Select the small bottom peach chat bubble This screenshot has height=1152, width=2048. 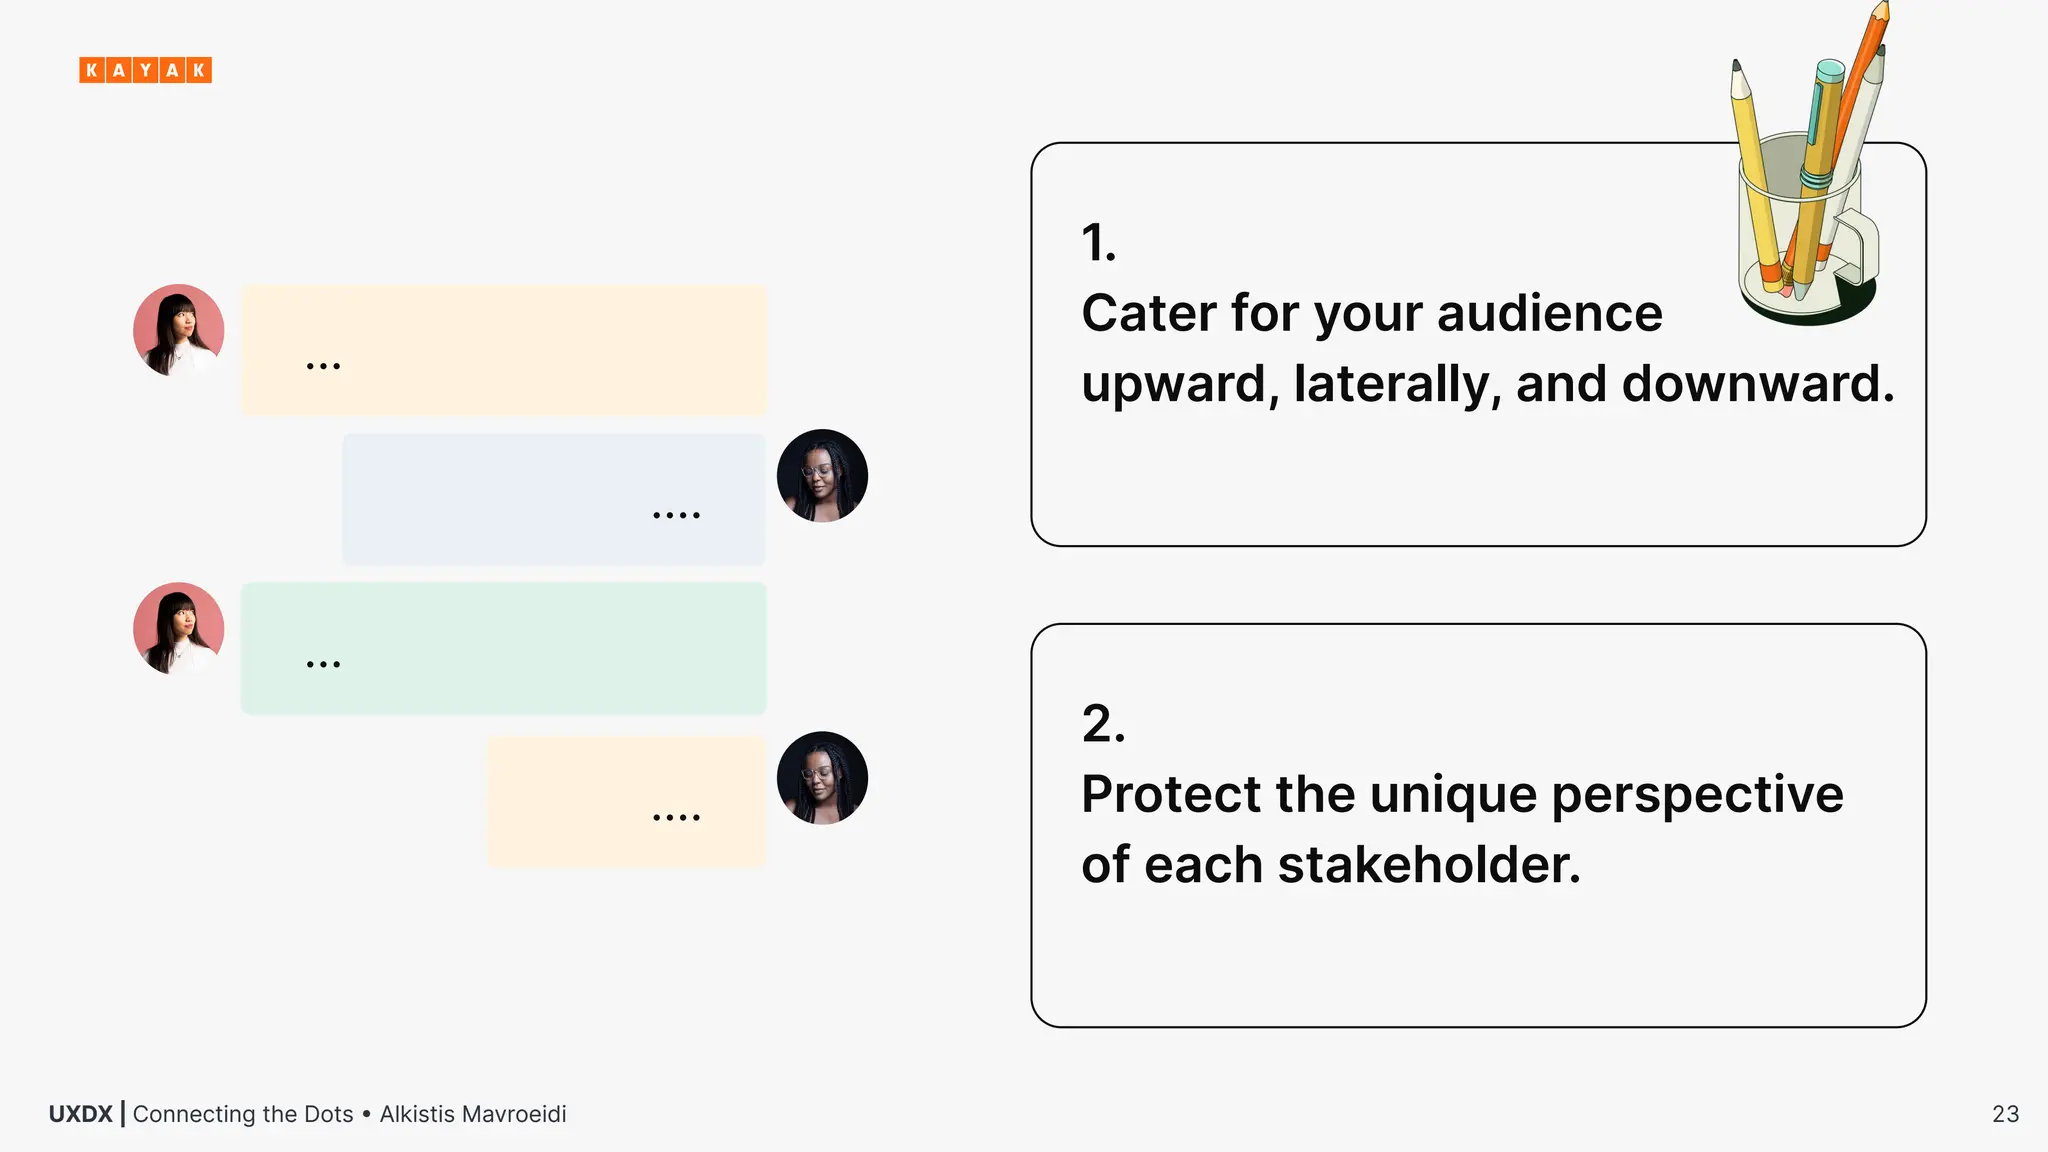[625, 802]
